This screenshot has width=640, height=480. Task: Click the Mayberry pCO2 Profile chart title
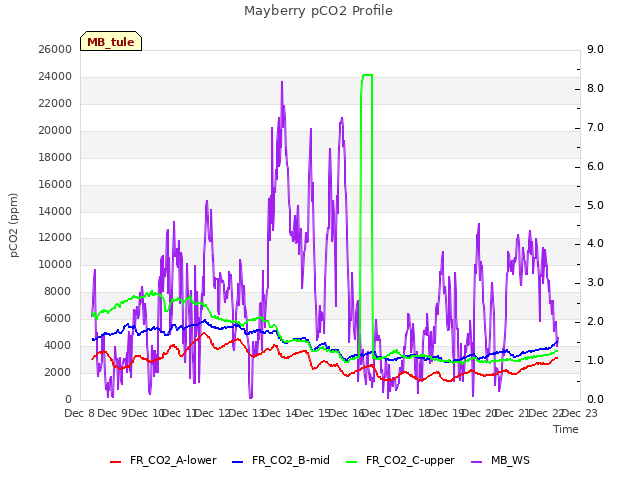tap(318, 11)
